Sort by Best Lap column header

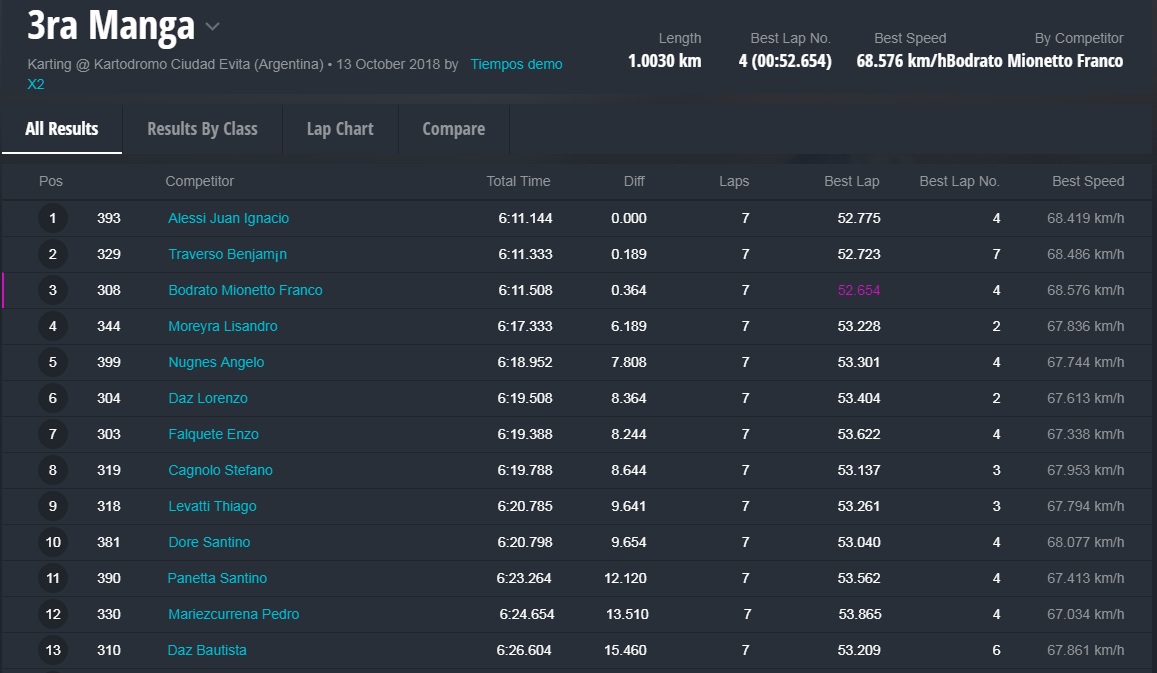tap(852, 181)
